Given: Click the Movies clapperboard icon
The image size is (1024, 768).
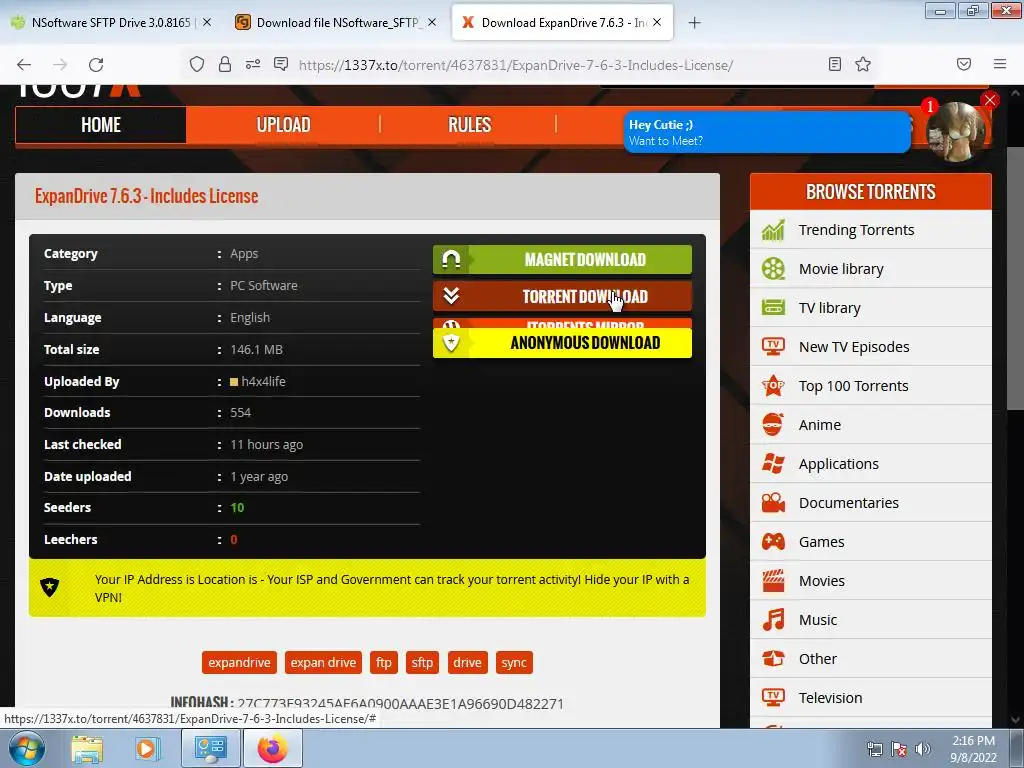Looking at the screenshot, I should pyautogui.click(x=773, y=581).
